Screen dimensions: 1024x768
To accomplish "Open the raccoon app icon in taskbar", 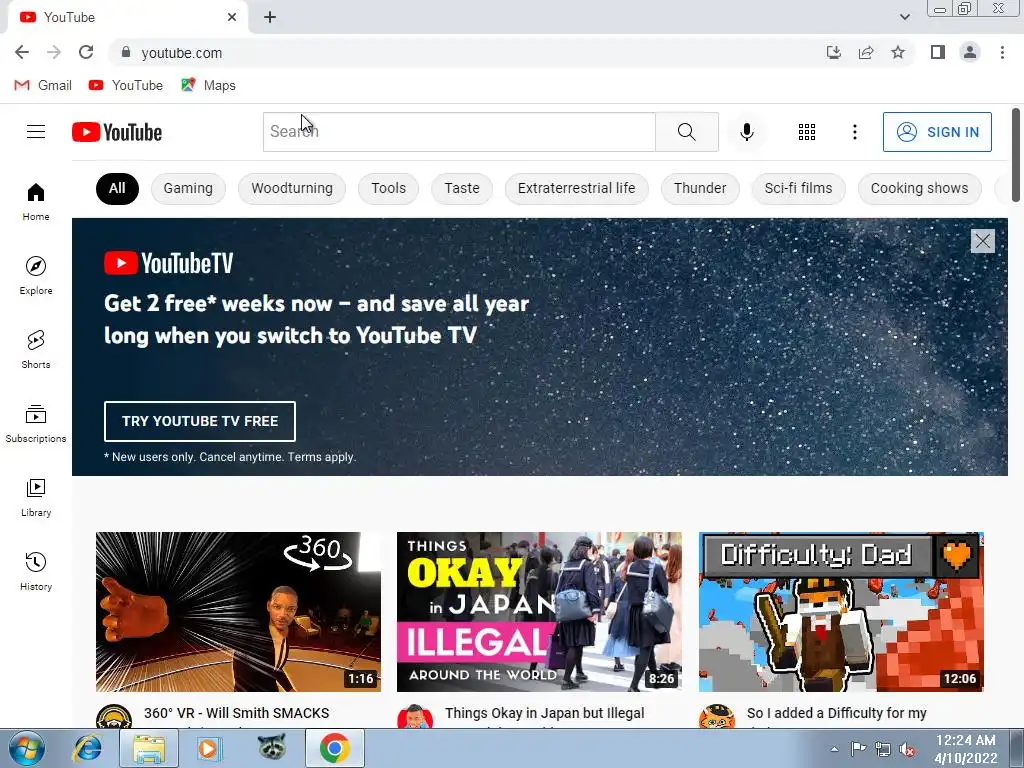I will pyautogui.click(x=272, y=748).
